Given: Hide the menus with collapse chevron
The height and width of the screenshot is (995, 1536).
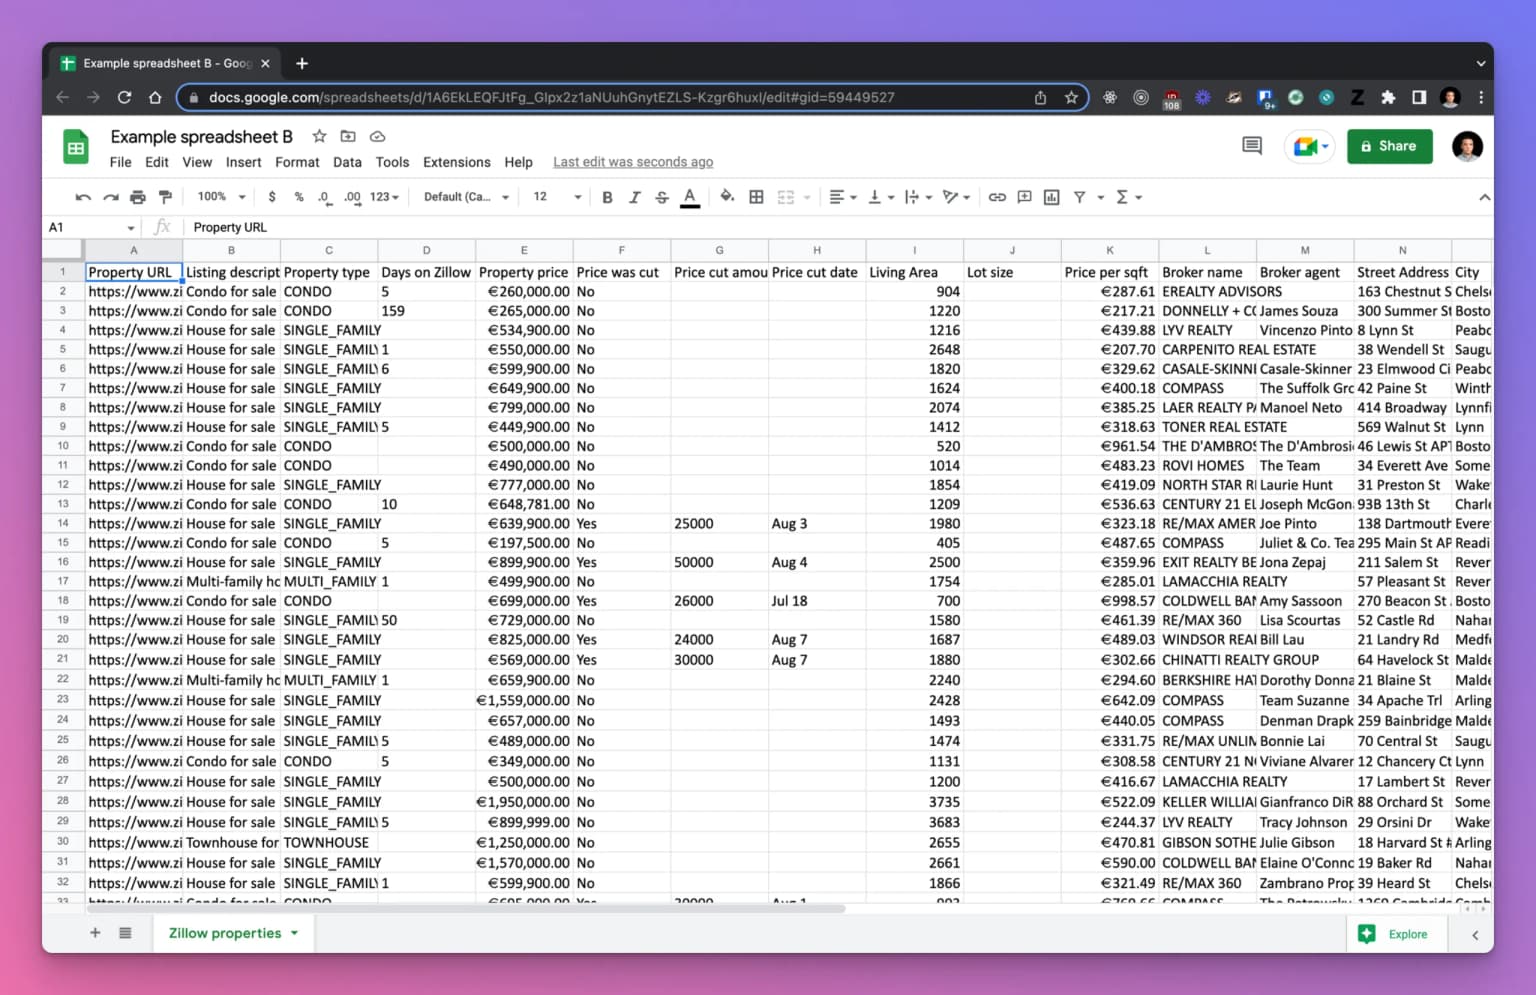Looking at the screenshot, I should coord(1484,197).
